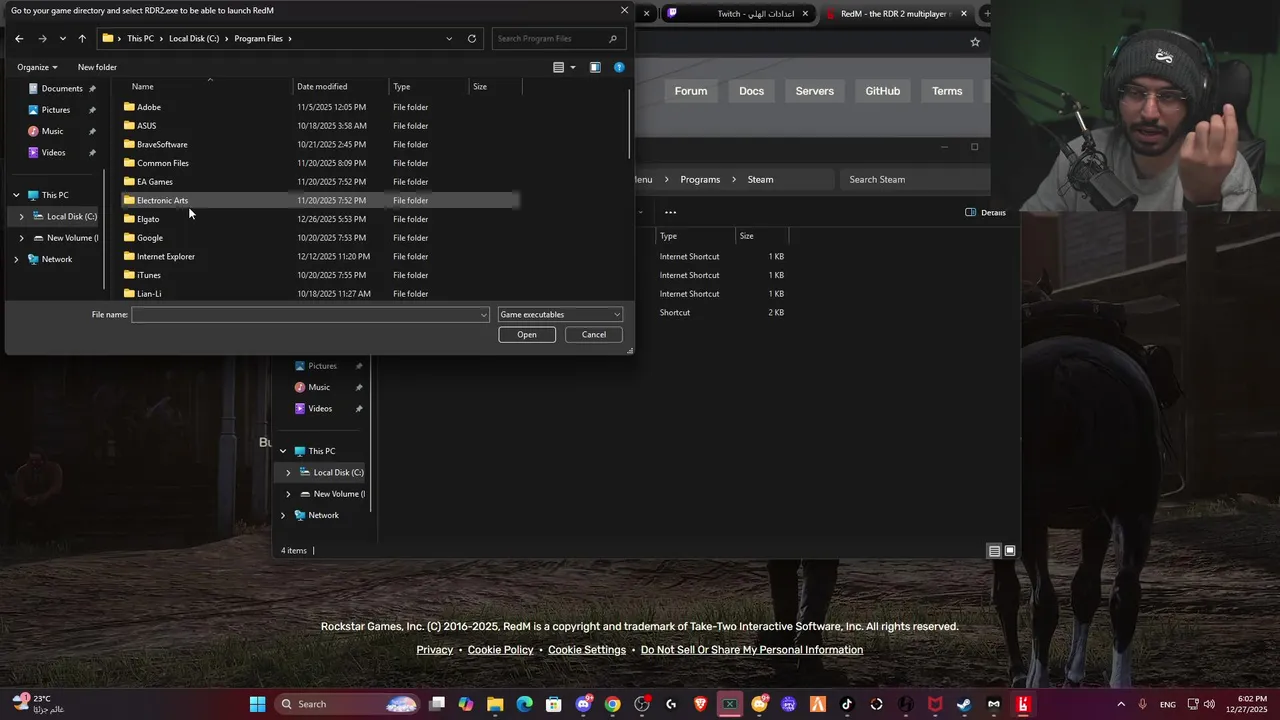Click Steam breadcrumb in background Explorer
This screenshot has height=720, width=1280.
761,180
